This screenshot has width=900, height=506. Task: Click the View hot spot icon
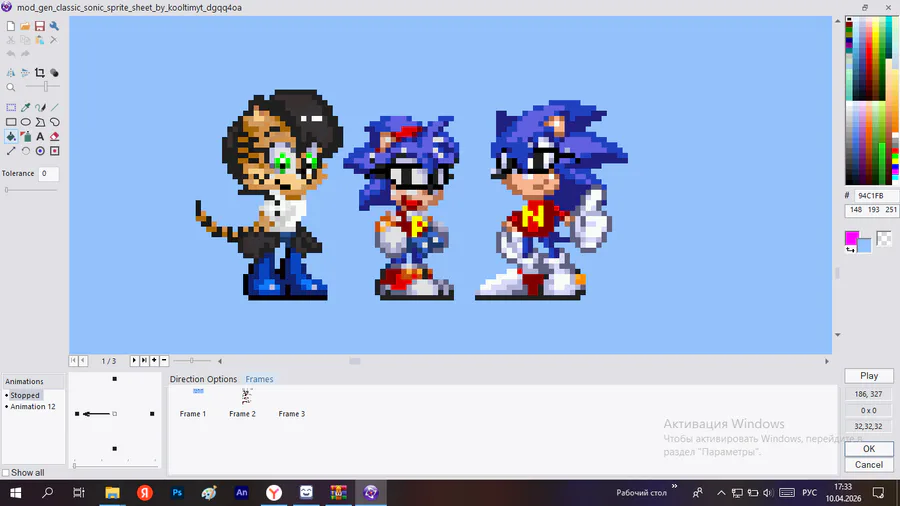[x=40, y=151]
